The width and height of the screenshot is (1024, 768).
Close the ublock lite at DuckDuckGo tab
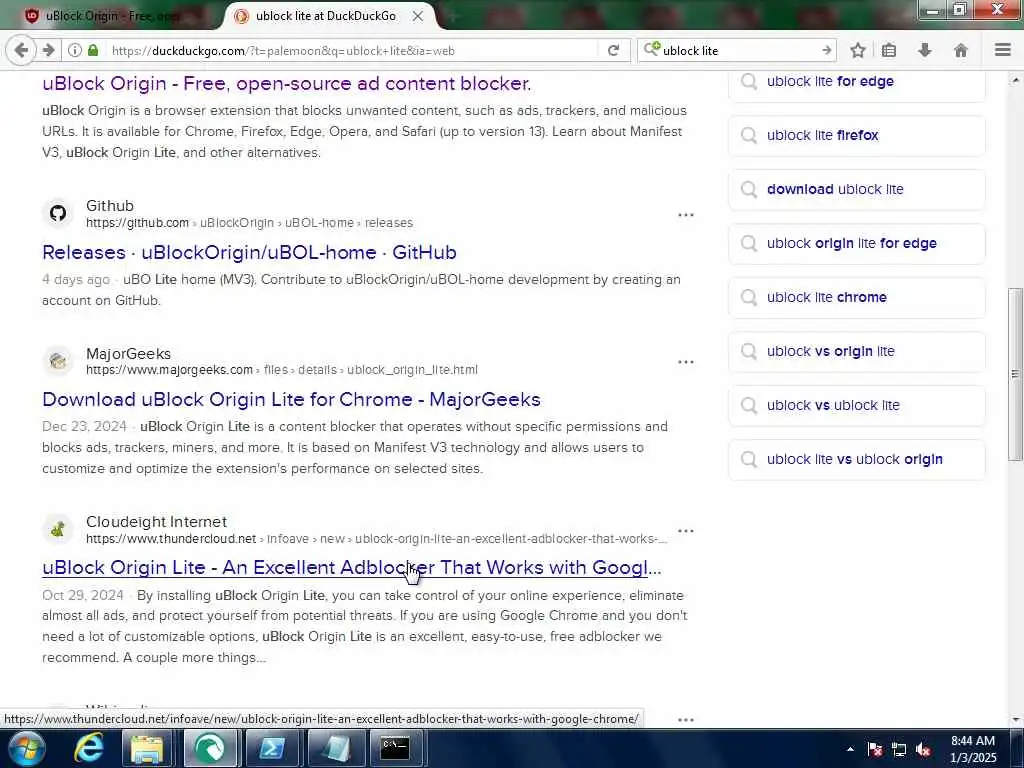pyautogui.click(x=418, y=16)
